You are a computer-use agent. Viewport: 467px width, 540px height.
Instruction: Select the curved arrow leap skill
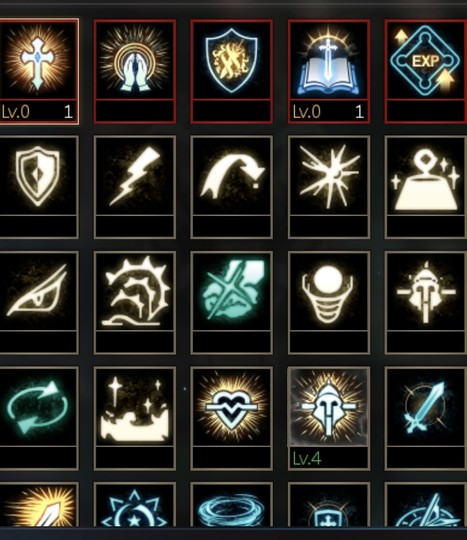231,176
